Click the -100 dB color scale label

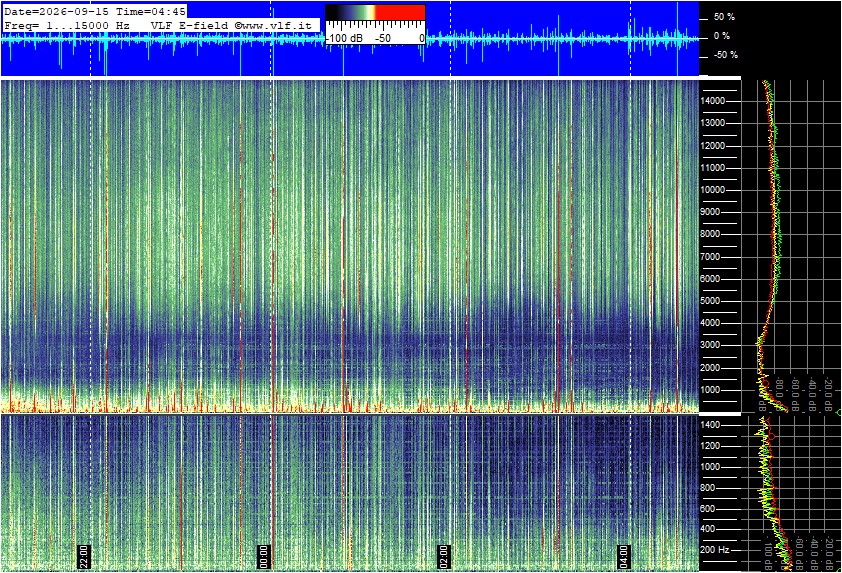click(x=345, y=39)
